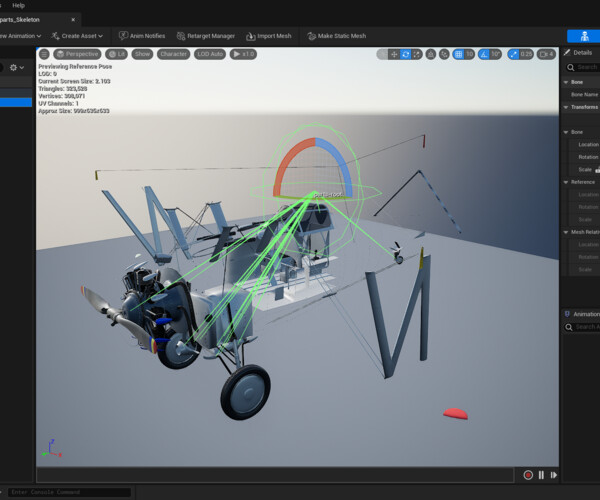The width and height of the screenshot is (600, 500).
Task: Open rotation snap angle 10° value
Action: coord(496,54)
